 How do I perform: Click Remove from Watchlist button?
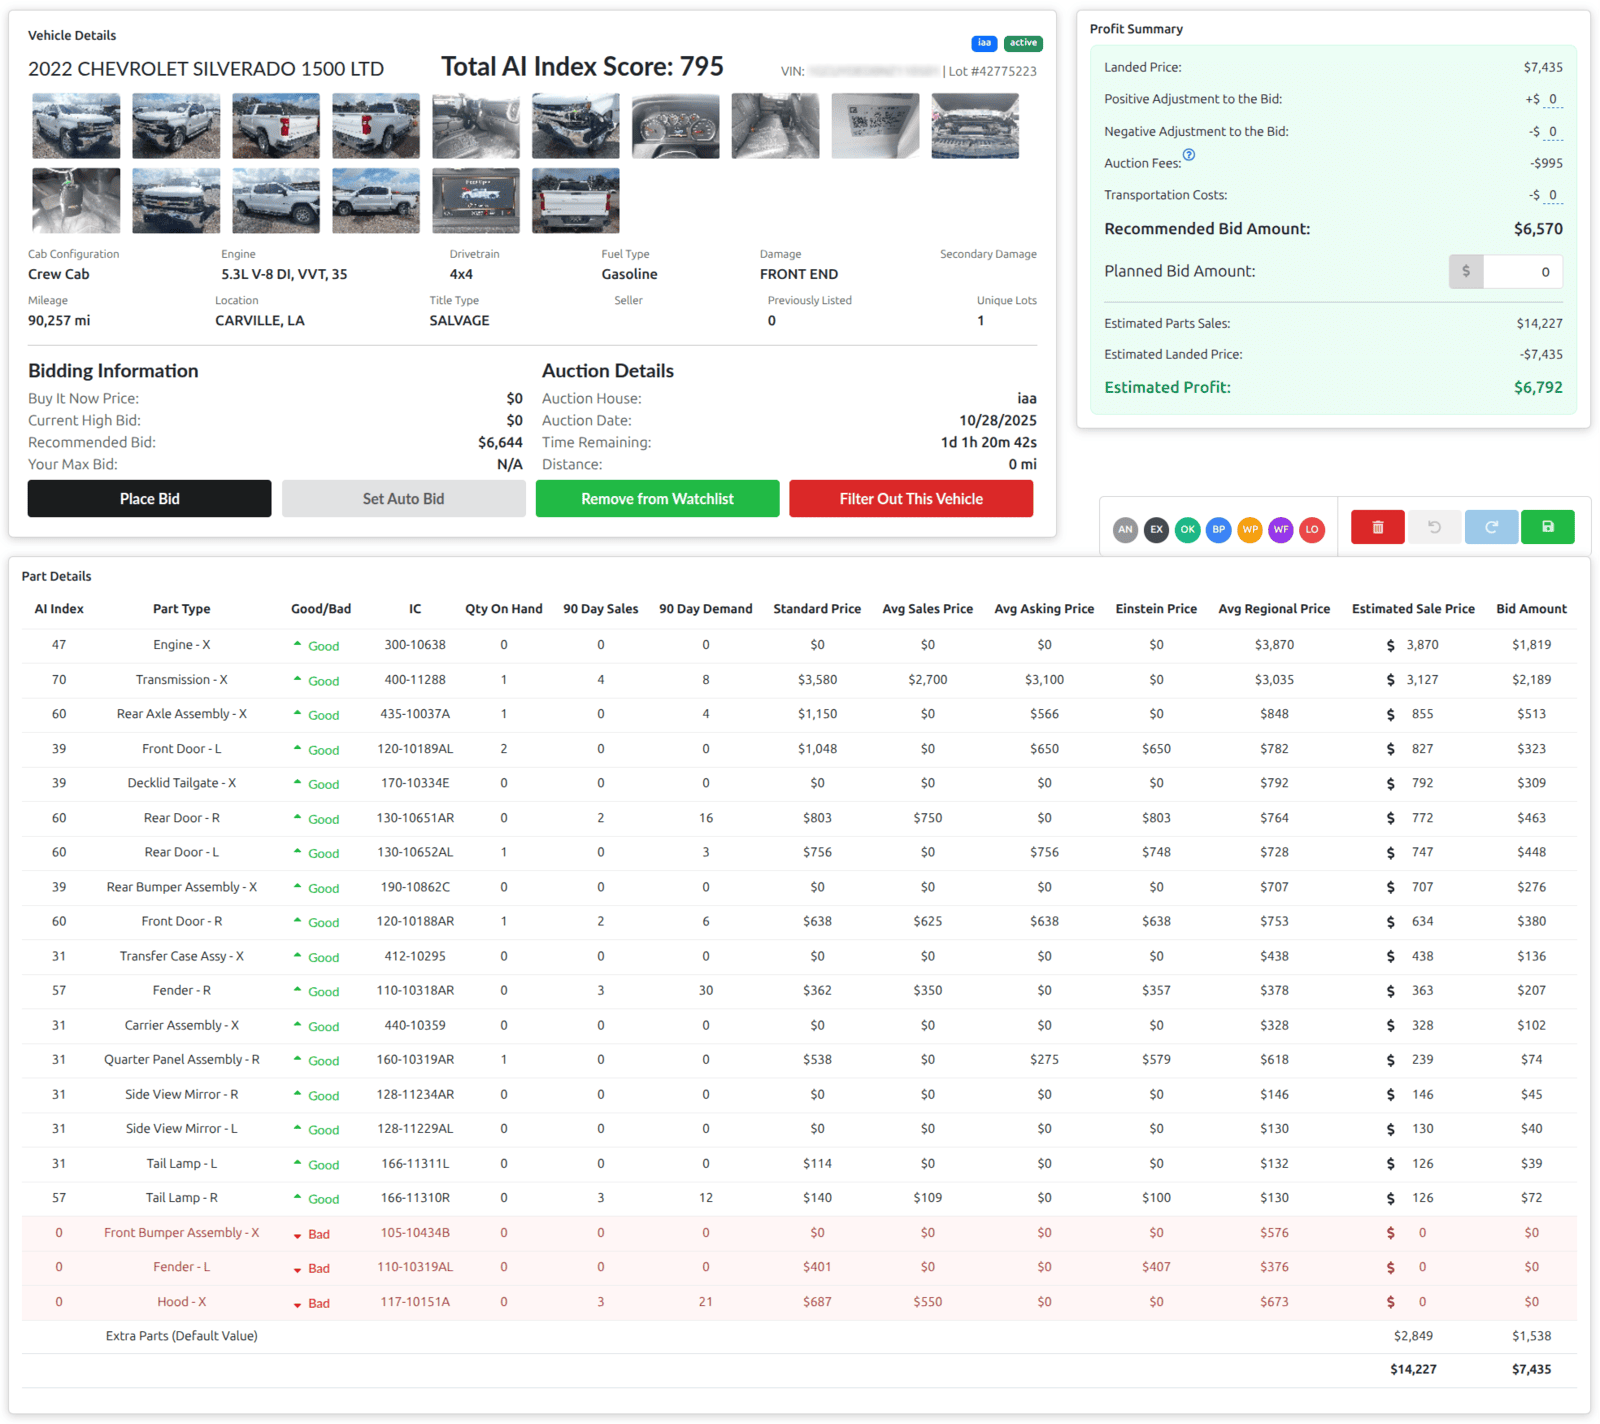[657, 499]
